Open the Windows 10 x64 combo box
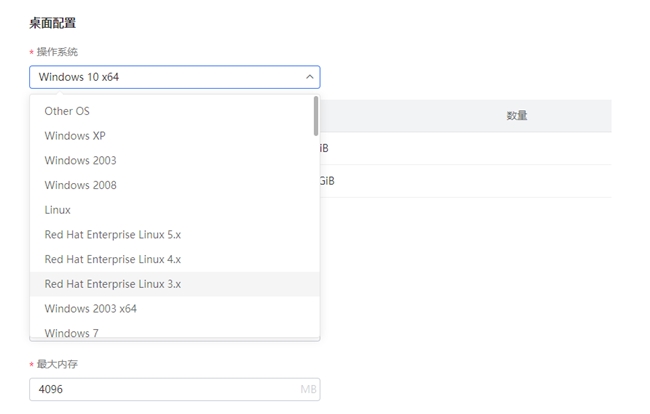The width and height of the screenshot is (650, 414). (175, 77)
